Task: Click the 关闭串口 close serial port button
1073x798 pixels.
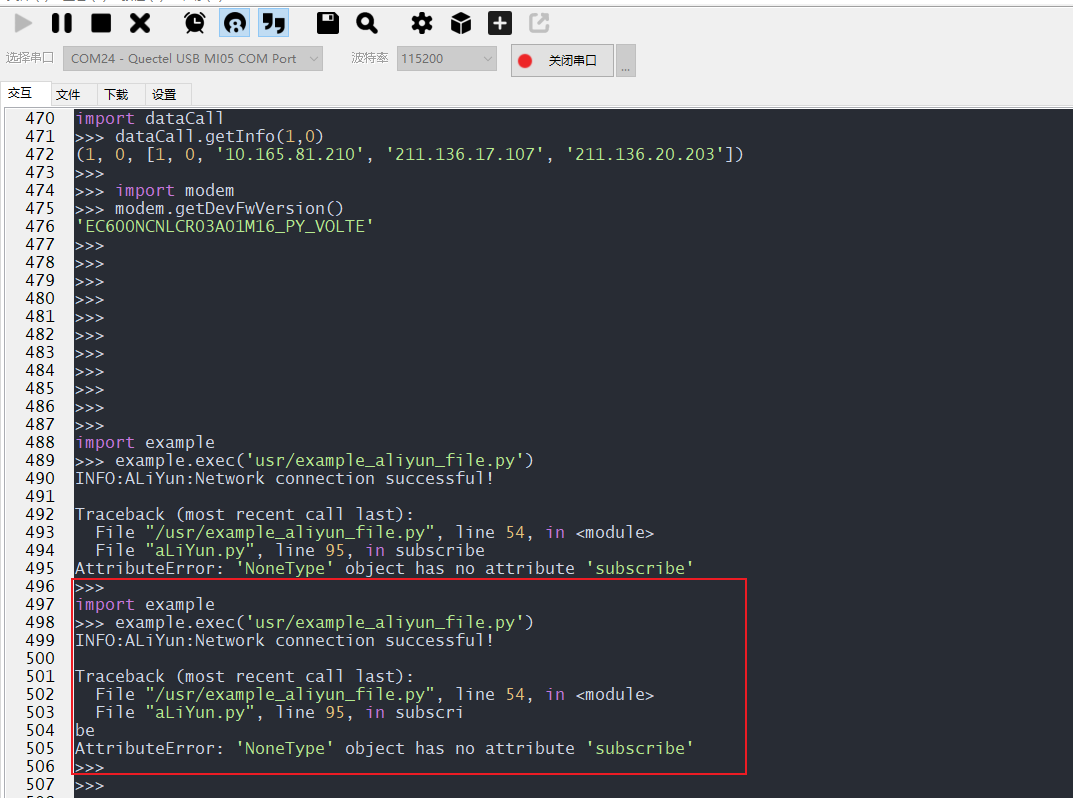Action: pyautogui.click(x=563, y=60)
